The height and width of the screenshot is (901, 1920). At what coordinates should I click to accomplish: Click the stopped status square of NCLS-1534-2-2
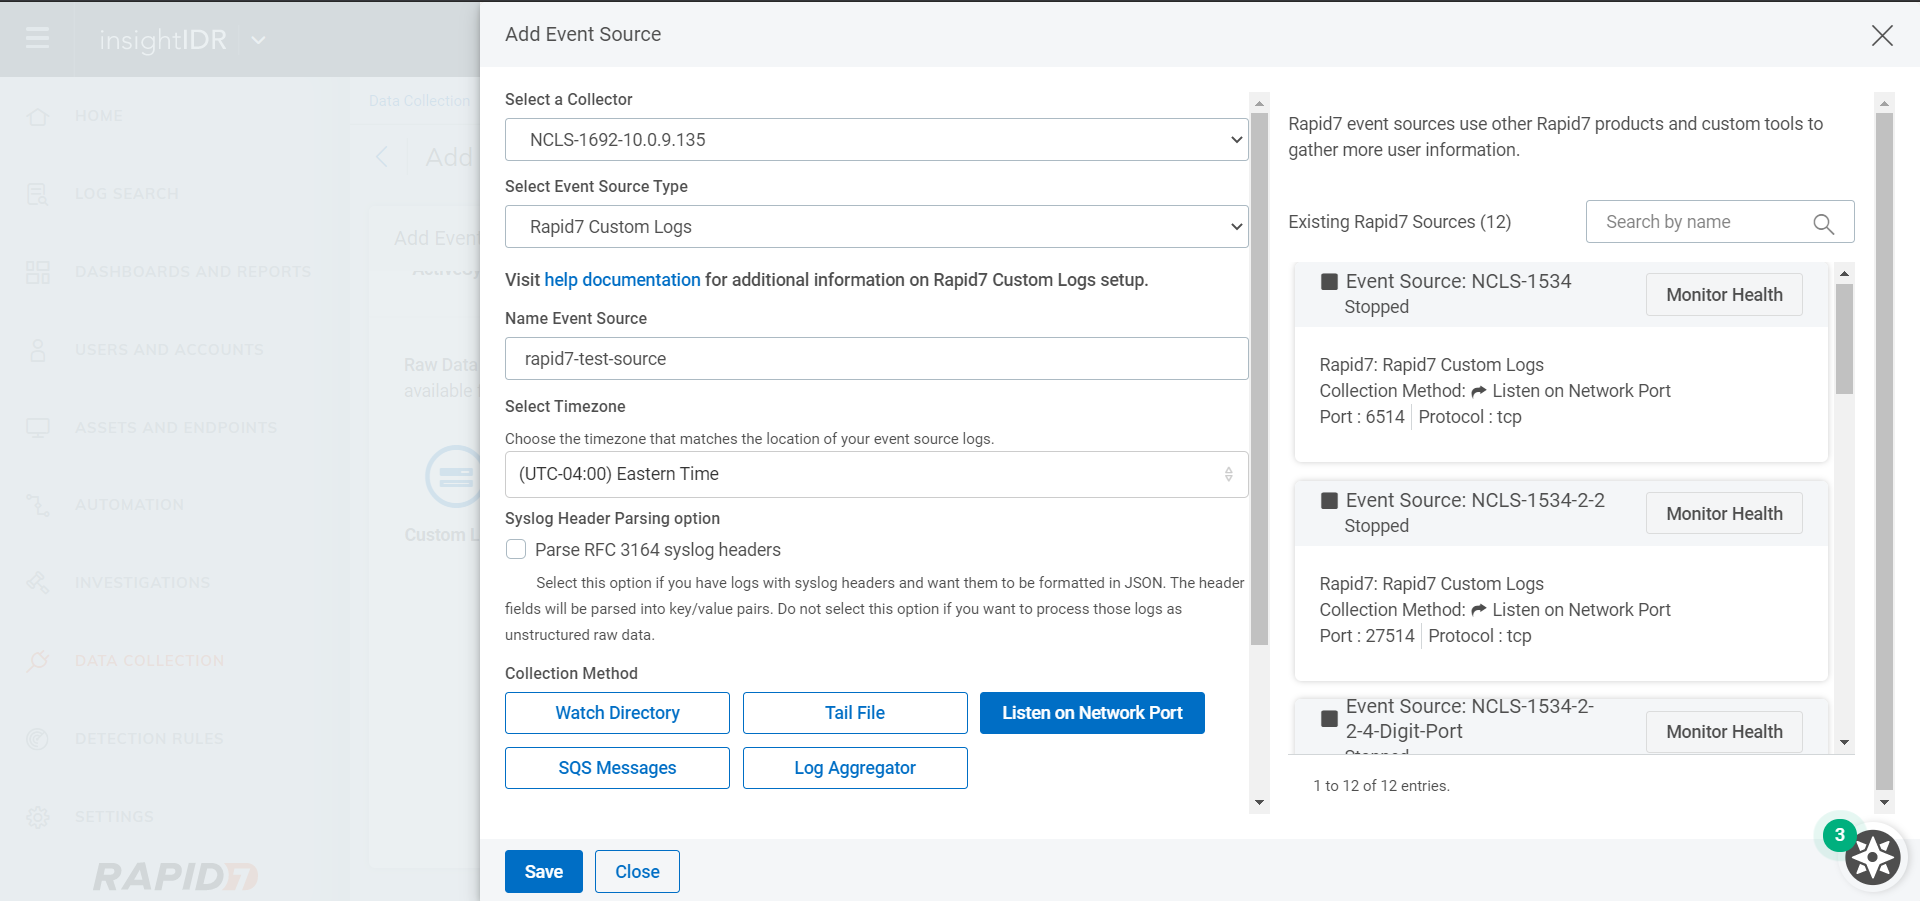[x=1329, y=501]
